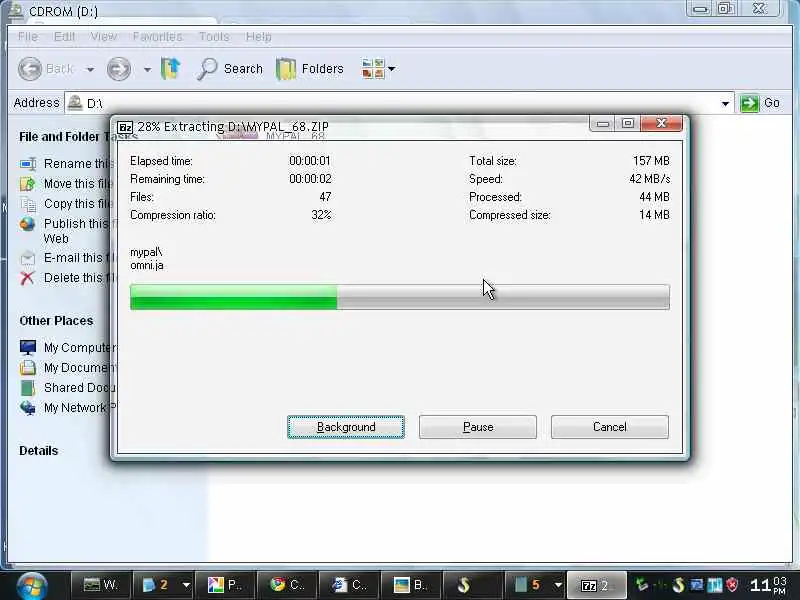Open My Documents in Other Places
The width and height of the screenshot is (800, 600).
(x=79, y=367)
